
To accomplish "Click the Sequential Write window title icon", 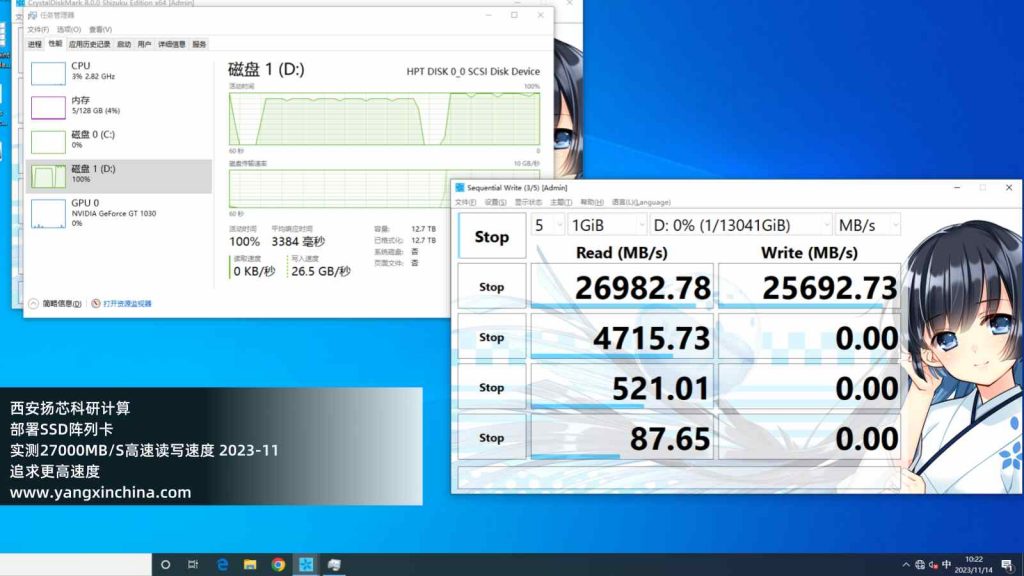I will (460, 187).
